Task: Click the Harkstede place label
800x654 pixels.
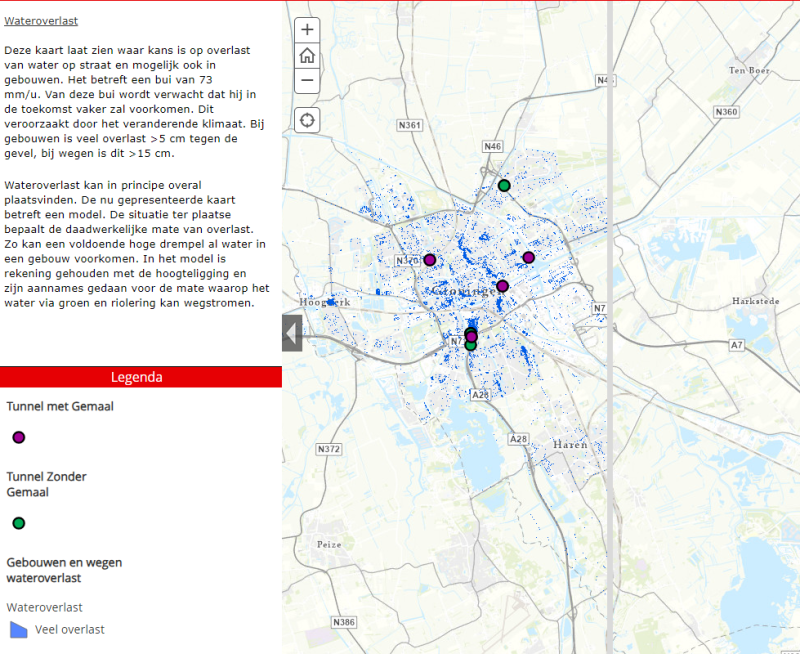Action: (x=754, y=300)
